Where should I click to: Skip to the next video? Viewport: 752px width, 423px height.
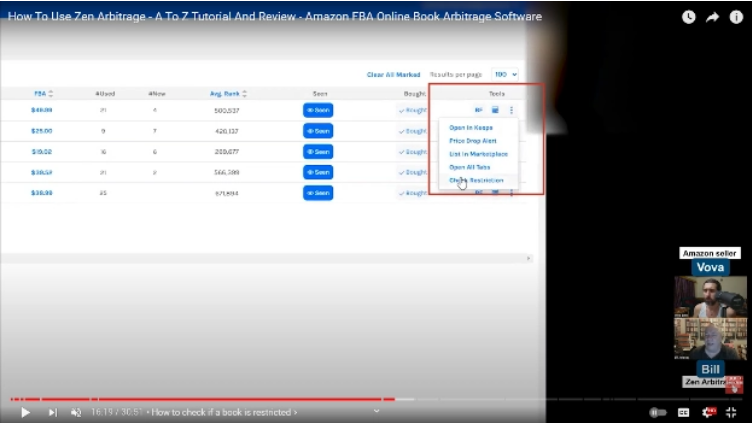(53, 412)
